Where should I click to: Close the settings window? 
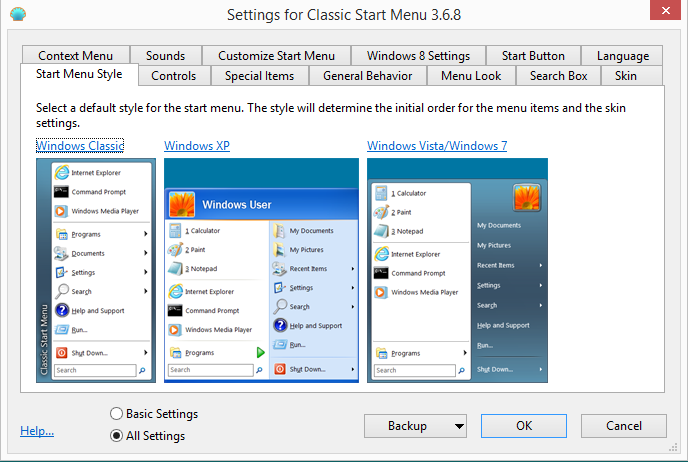click(666, 10)
